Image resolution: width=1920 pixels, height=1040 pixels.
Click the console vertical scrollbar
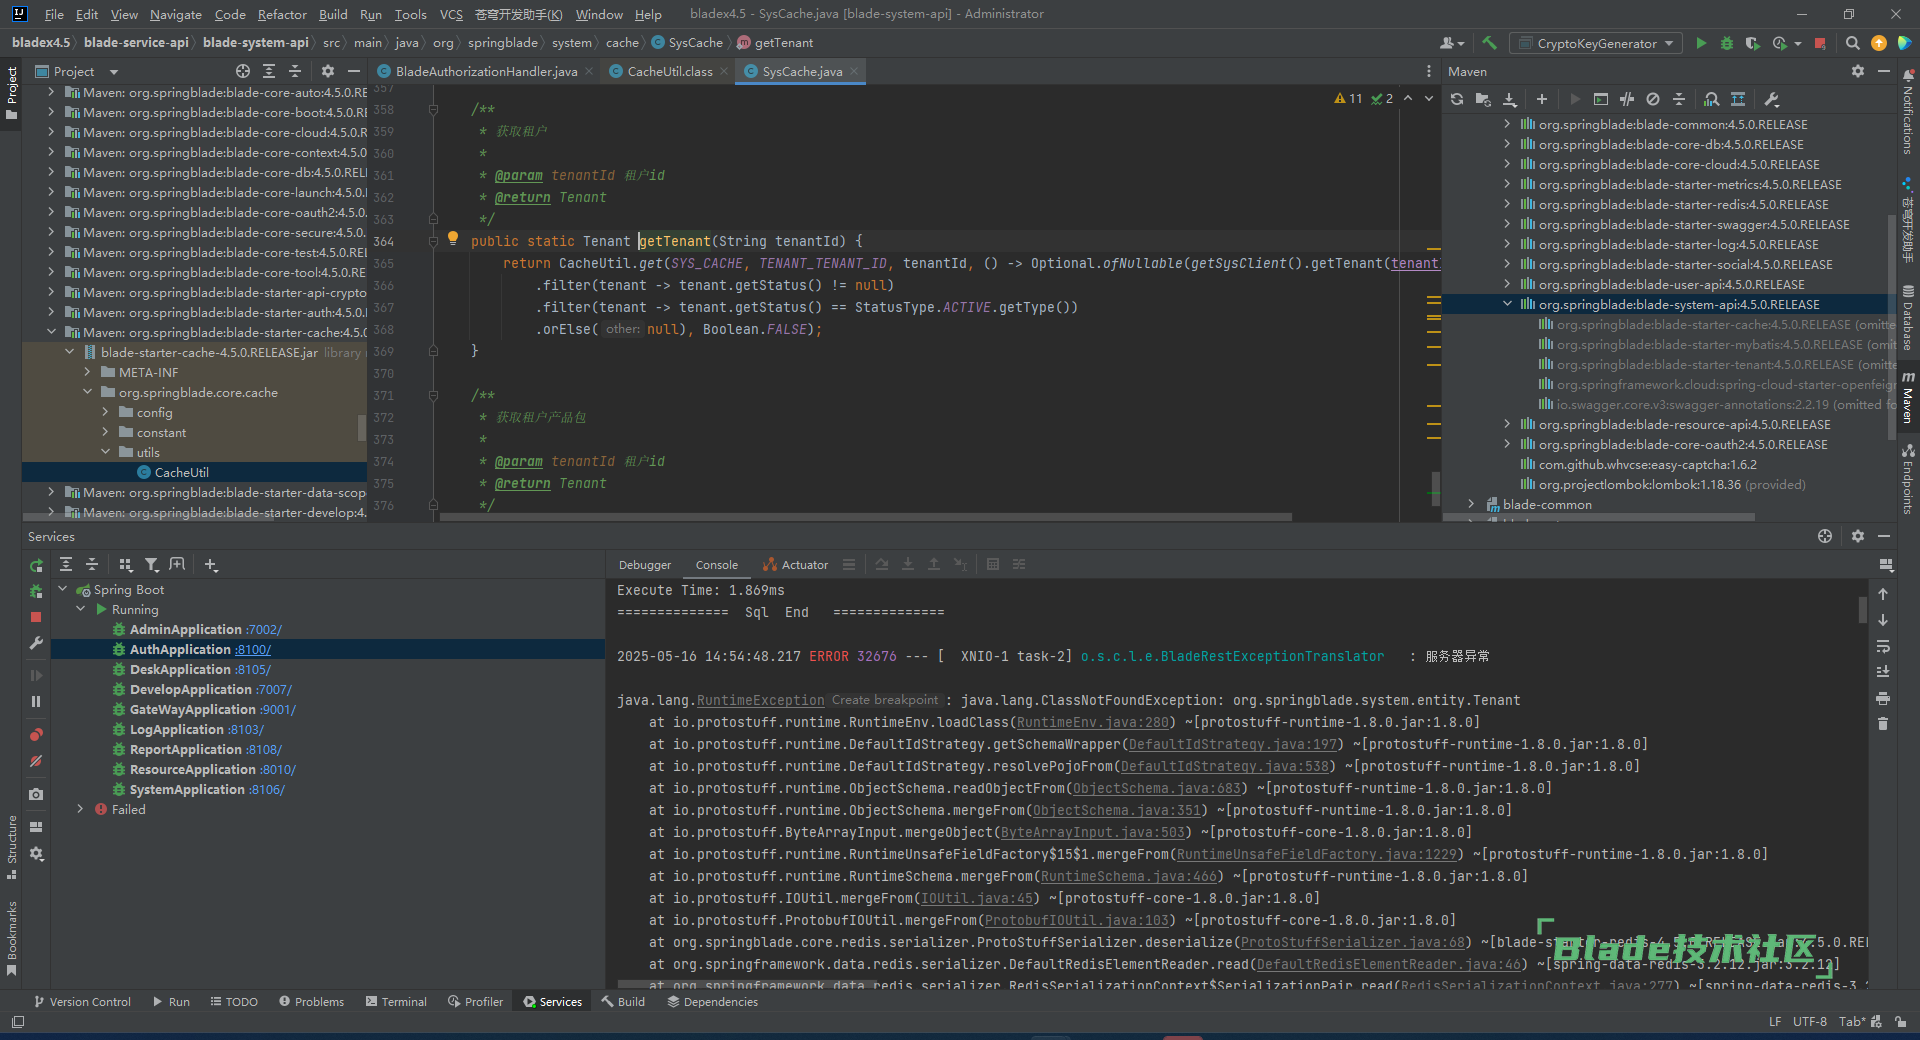(1862, 609)
